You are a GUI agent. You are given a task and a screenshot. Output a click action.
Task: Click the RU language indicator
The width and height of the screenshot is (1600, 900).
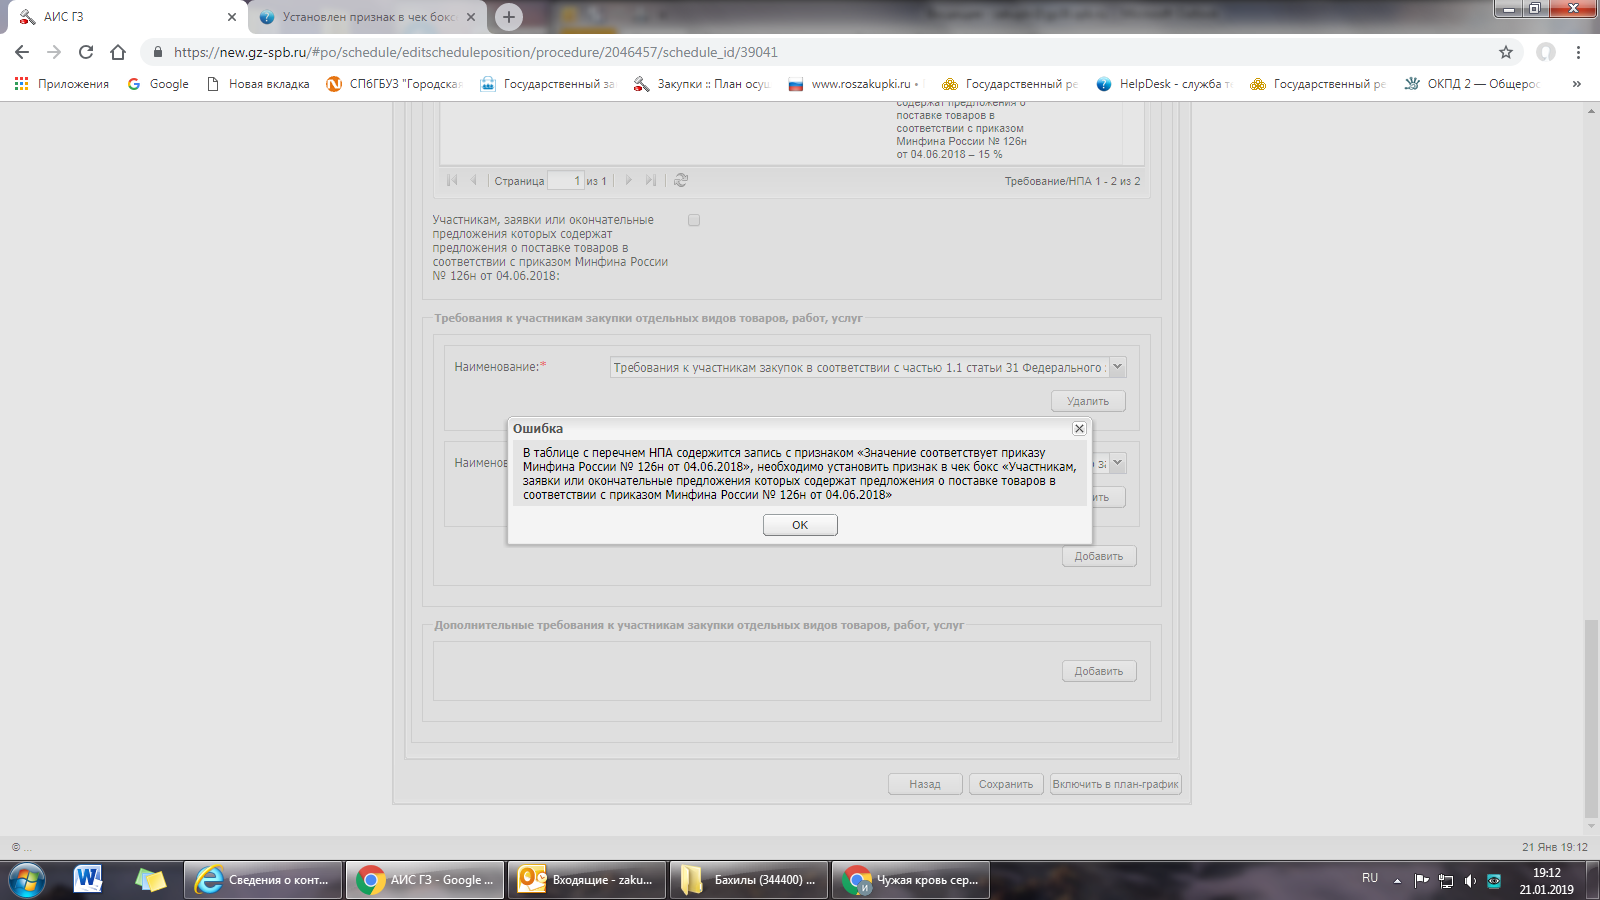point(1370,878)
